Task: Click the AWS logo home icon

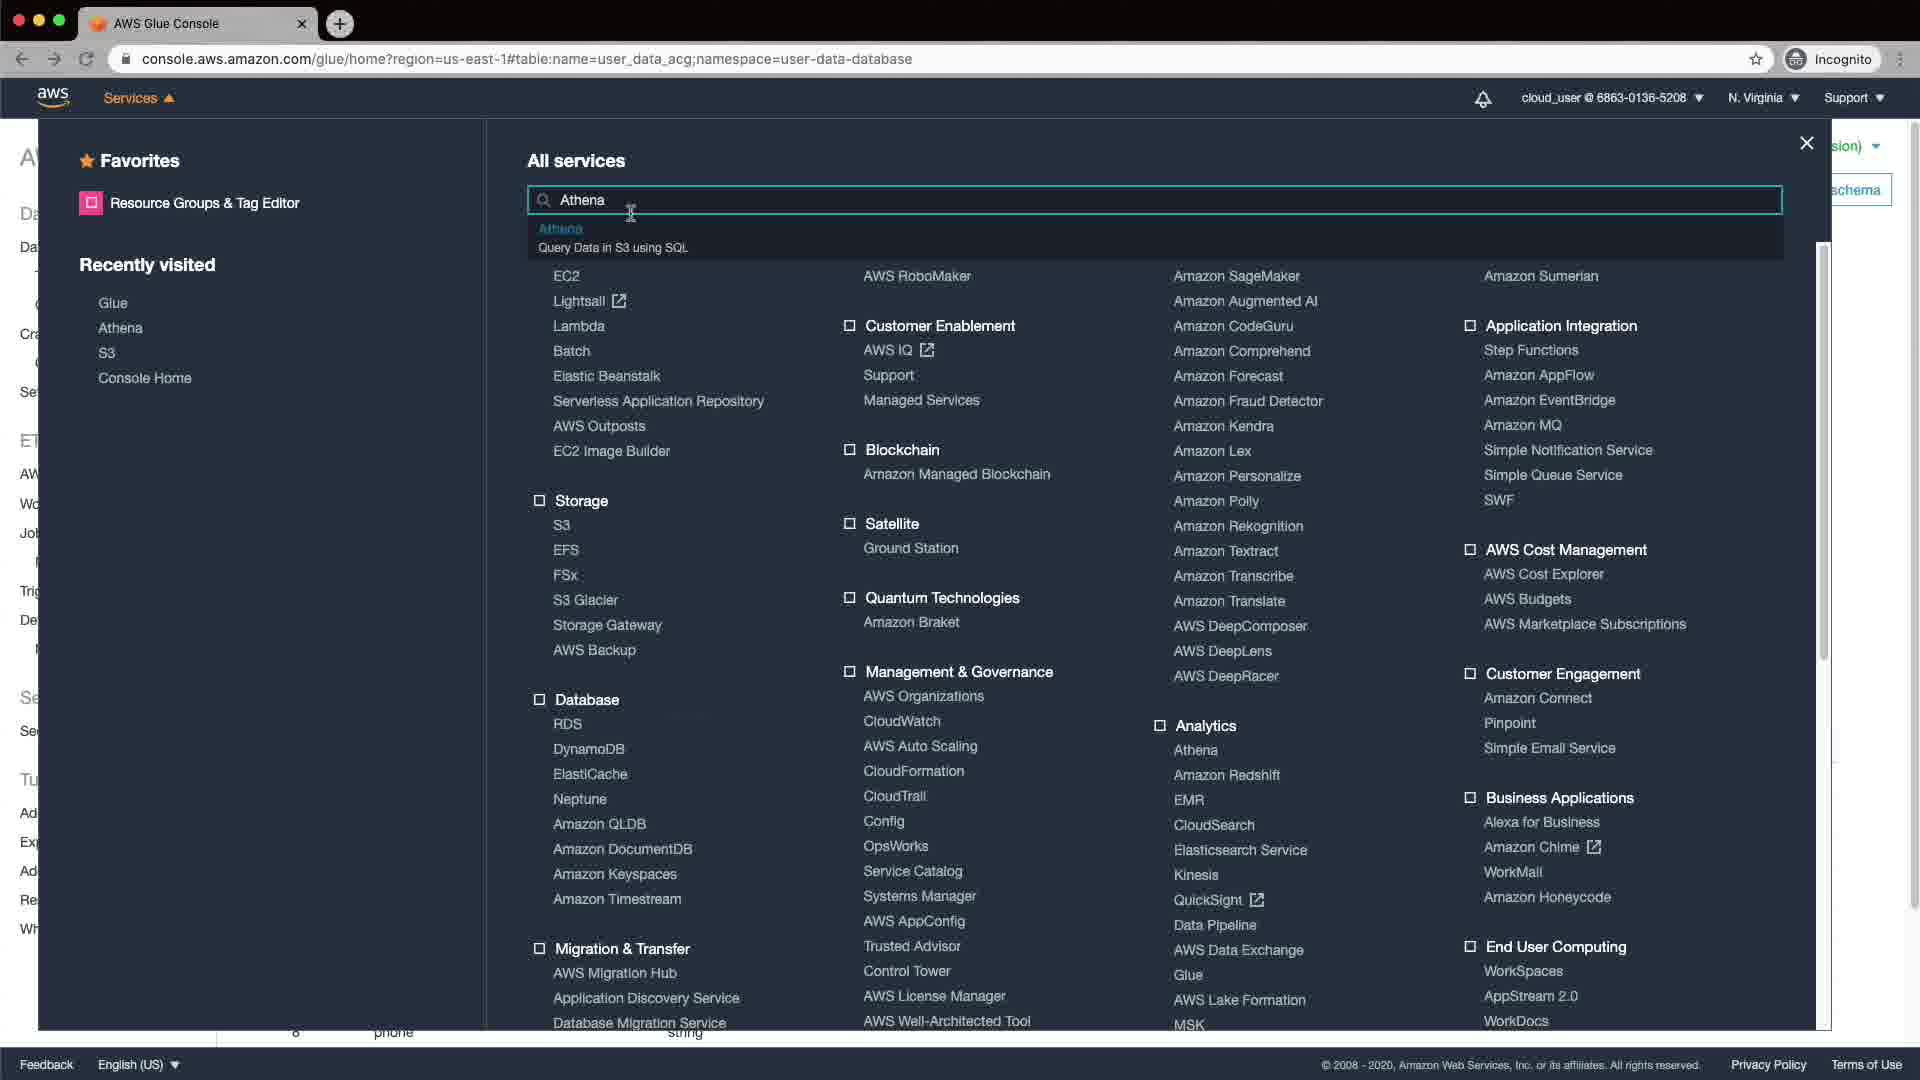Action: pos(53,97)
